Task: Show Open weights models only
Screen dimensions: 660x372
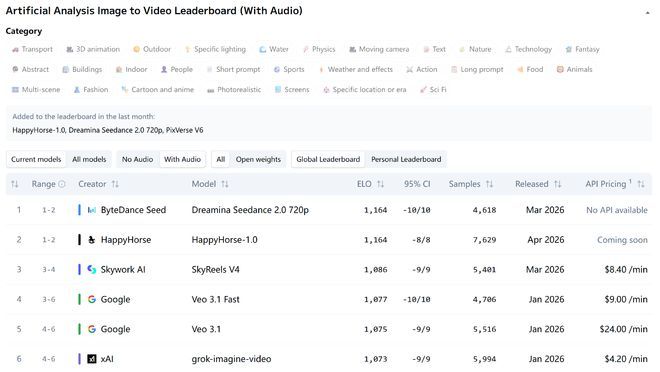Action: tap(258, 159)
